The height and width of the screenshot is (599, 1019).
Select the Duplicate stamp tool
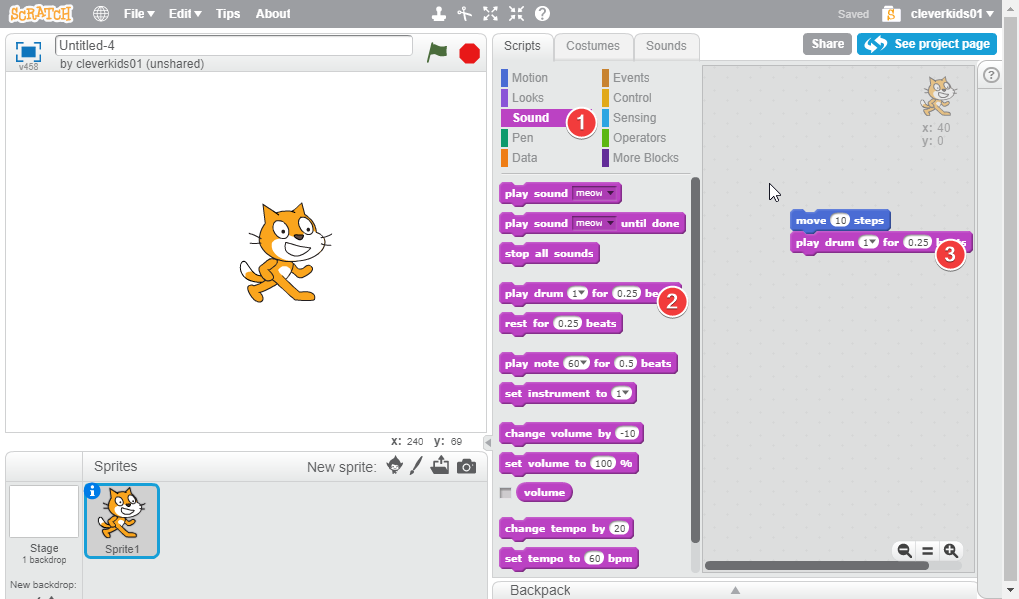[x=439, y=14]
